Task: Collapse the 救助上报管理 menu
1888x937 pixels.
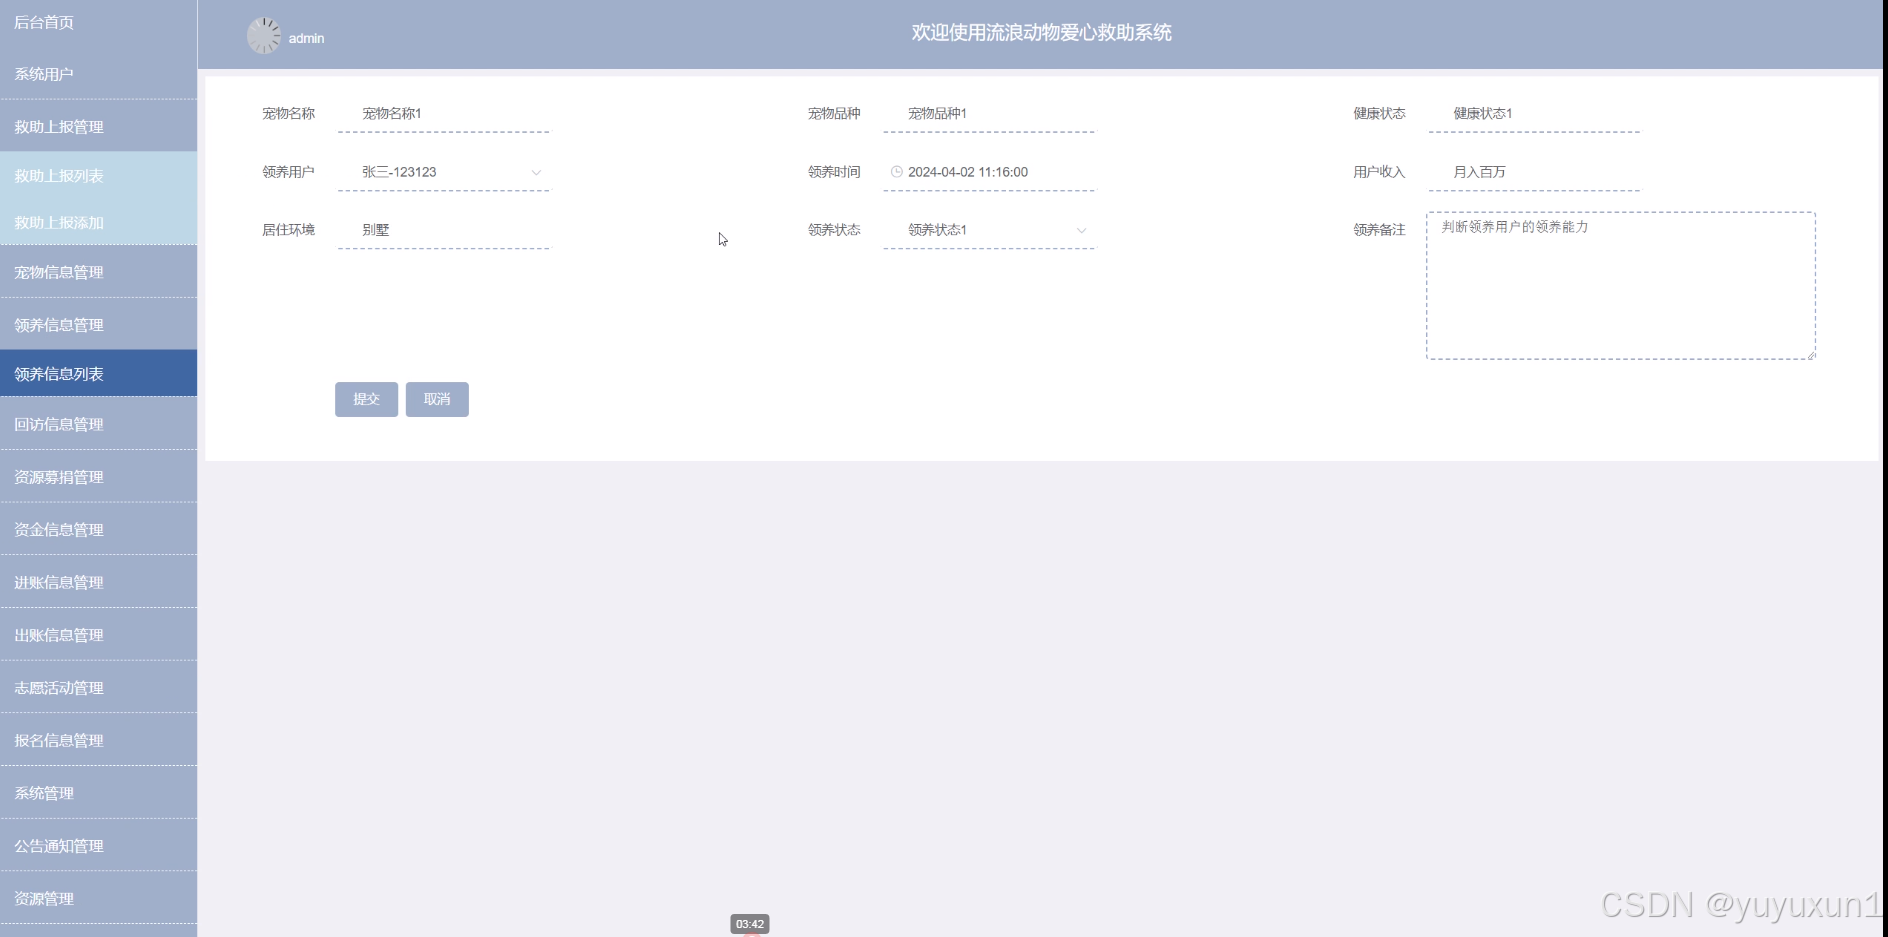Action: tap(98, 127)
